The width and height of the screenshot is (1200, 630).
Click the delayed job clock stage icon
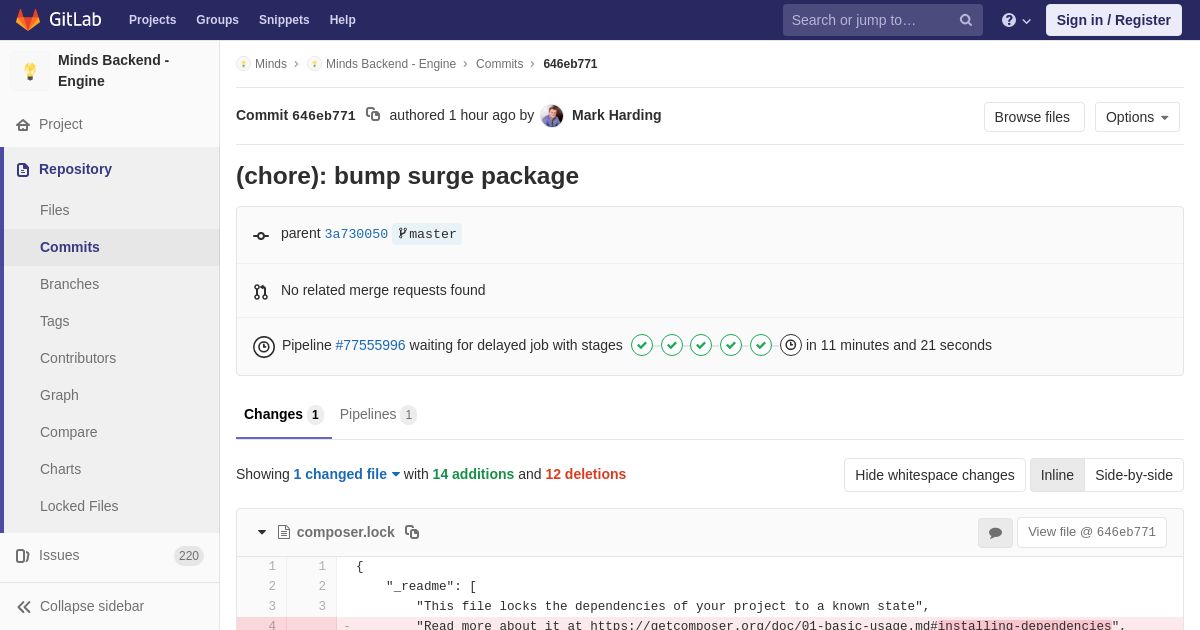pos(791,345)
